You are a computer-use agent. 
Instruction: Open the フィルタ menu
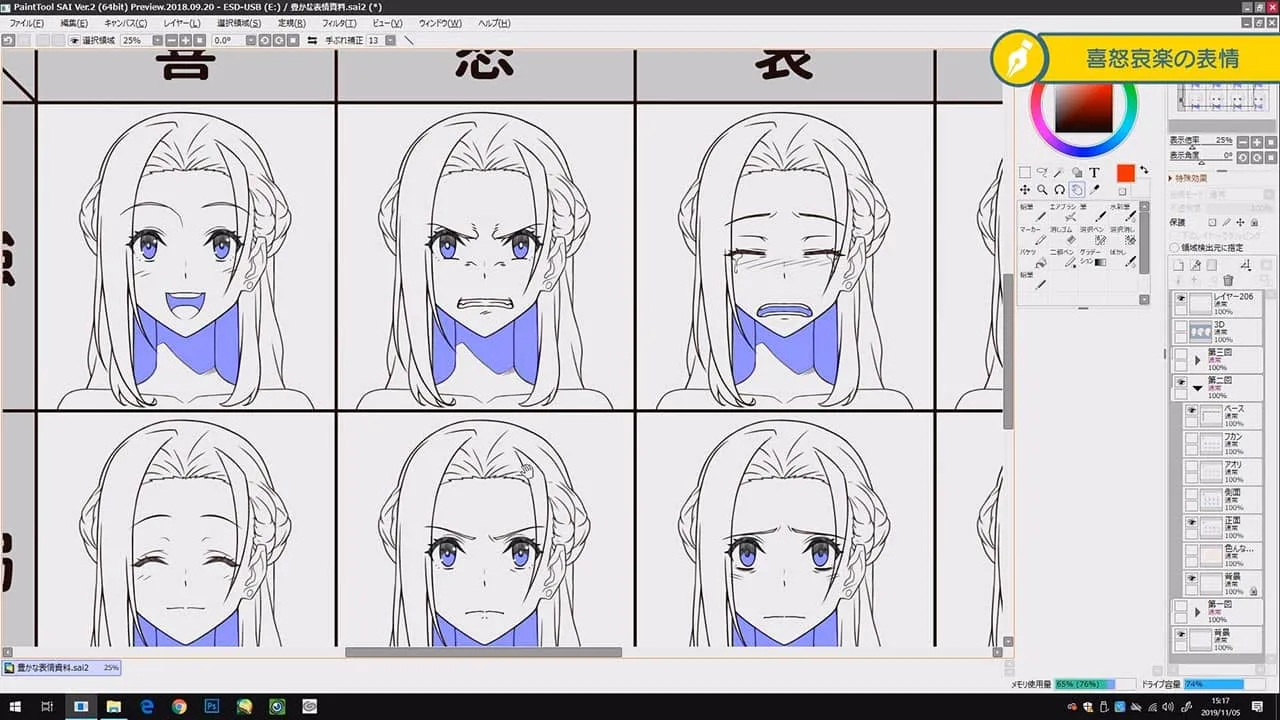pos(339,23)
